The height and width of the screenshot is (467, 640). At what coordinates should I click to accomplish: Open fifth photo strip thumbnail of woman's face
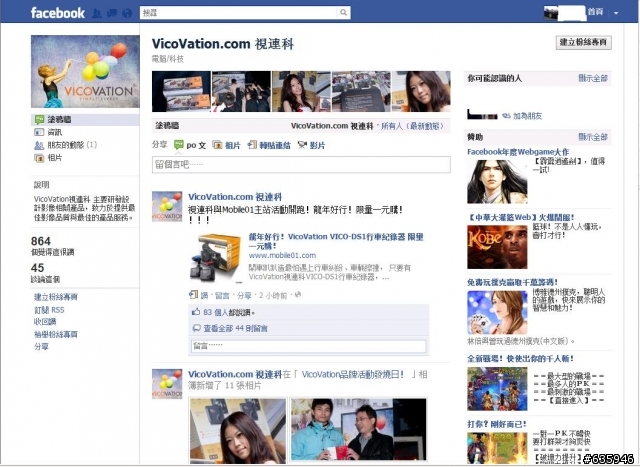pyautogui.click(x=421, y=91)
